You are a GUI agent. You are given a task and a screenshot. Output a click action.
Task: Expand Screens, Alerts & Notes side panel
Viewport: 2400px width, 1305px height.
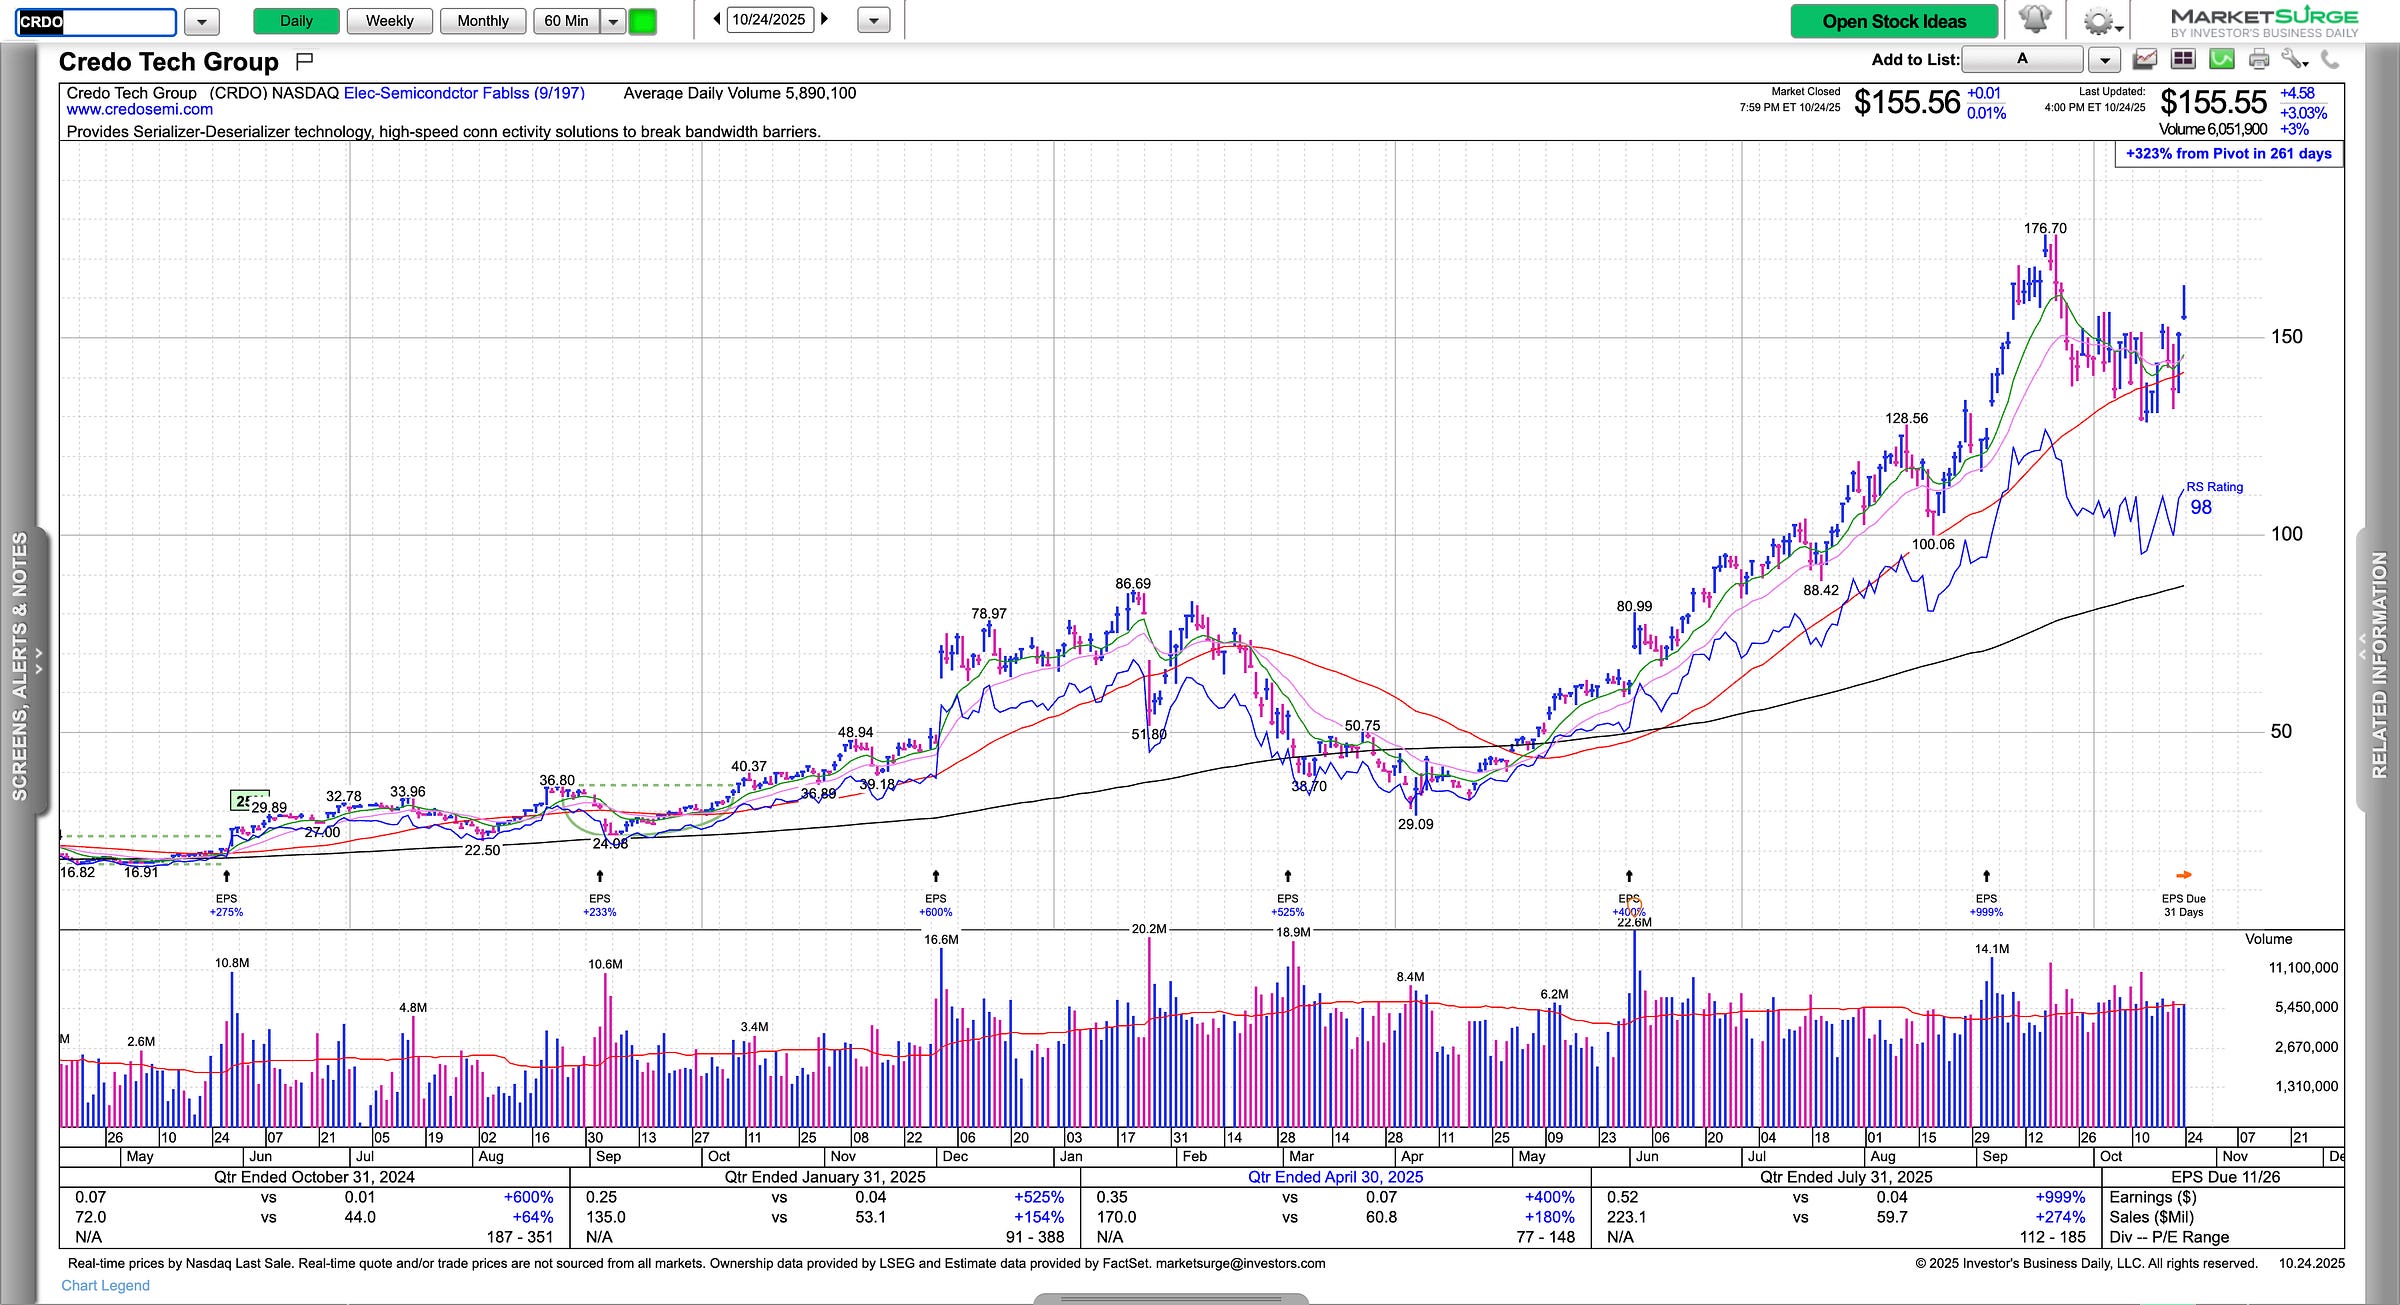pyautogui.click(x=20, y=665)
